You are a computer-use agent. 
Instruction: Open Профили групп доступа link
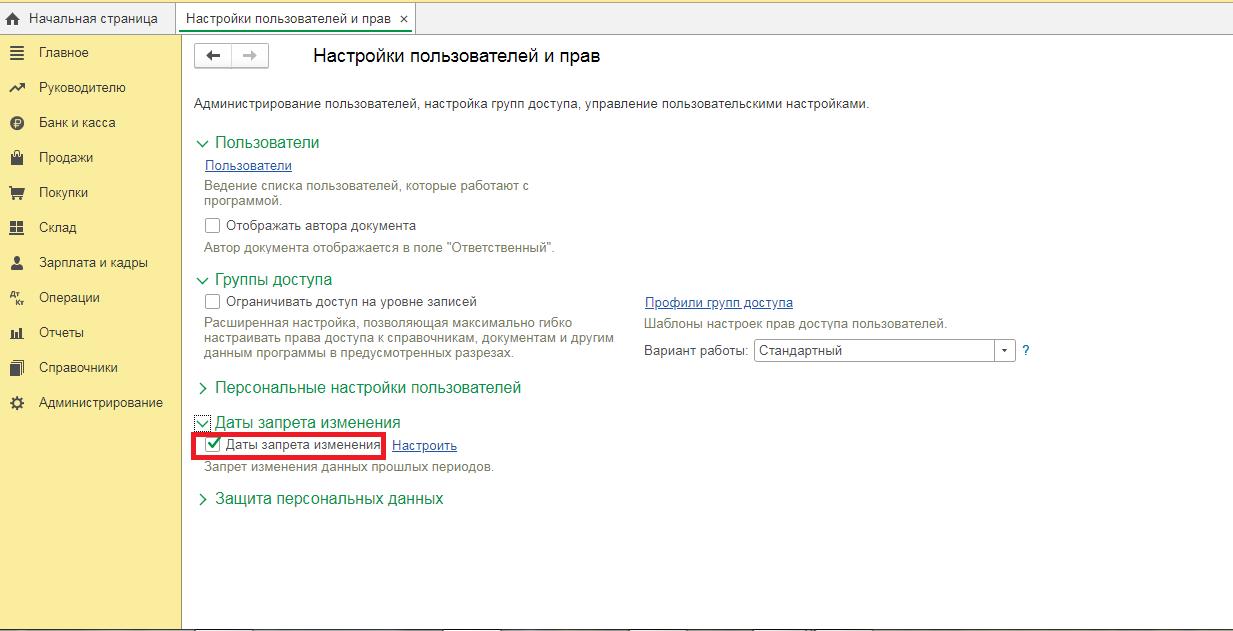[719, 303]
